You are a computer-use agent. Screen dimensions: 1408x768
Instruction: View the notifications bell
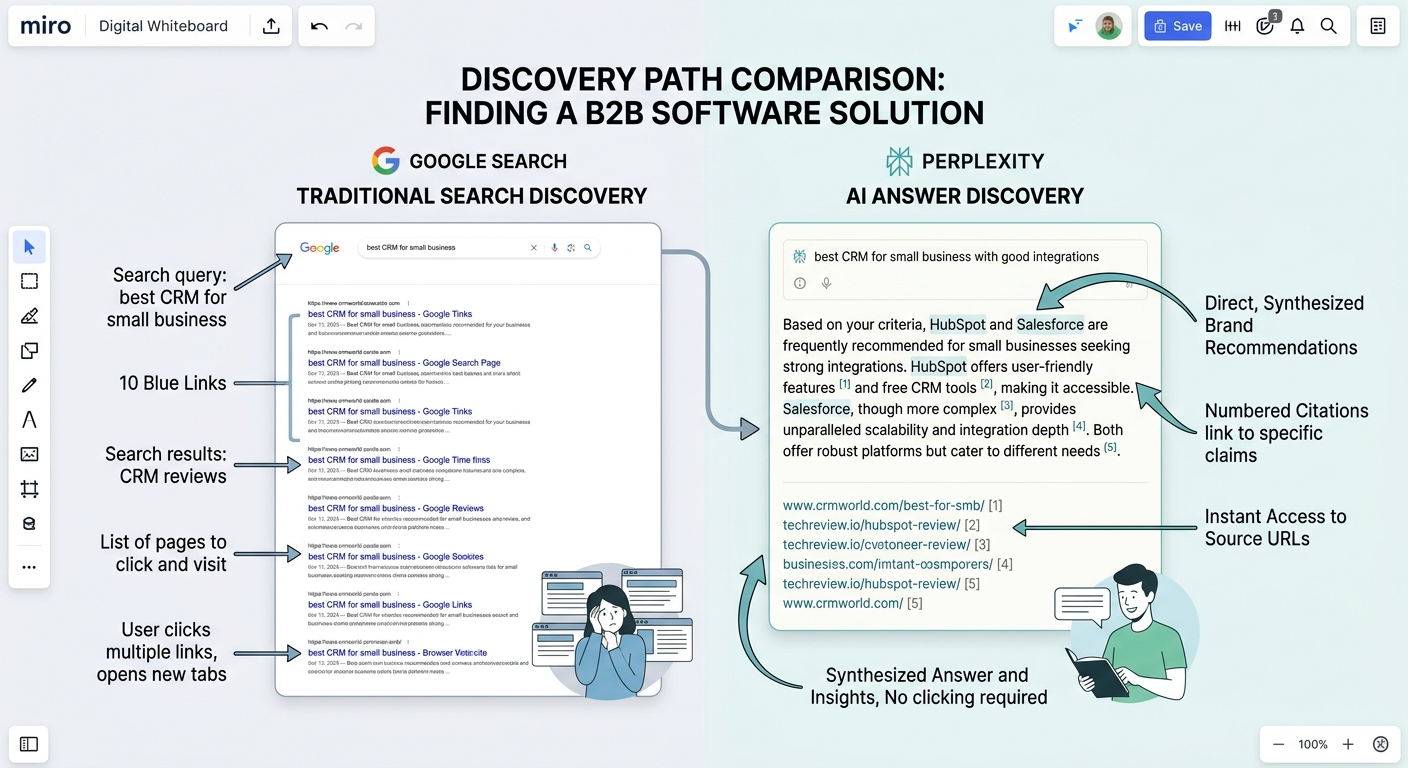[x=1297, y=26]
